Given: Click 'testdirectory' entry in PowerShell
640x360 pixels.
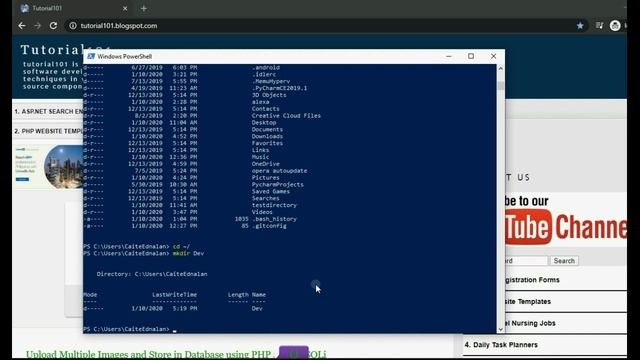Looking at the screenshot, I should [274, 205].
